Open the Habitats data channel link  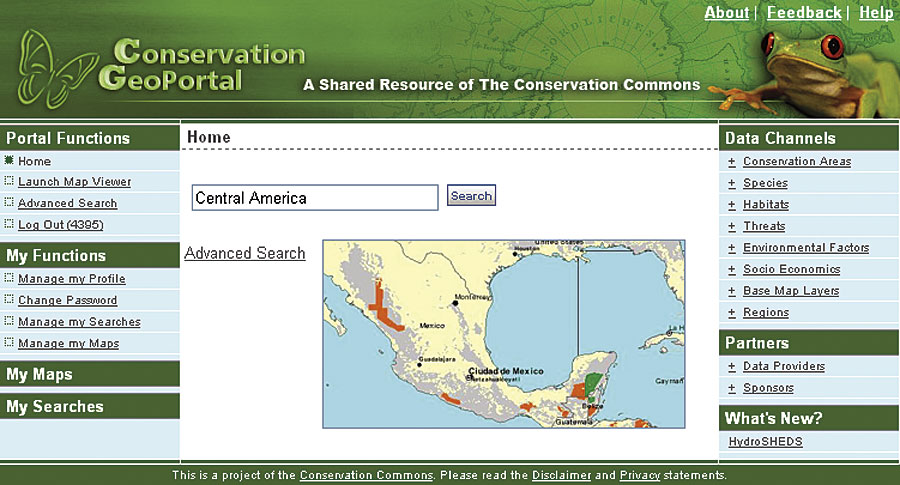(x=766, y=205)
